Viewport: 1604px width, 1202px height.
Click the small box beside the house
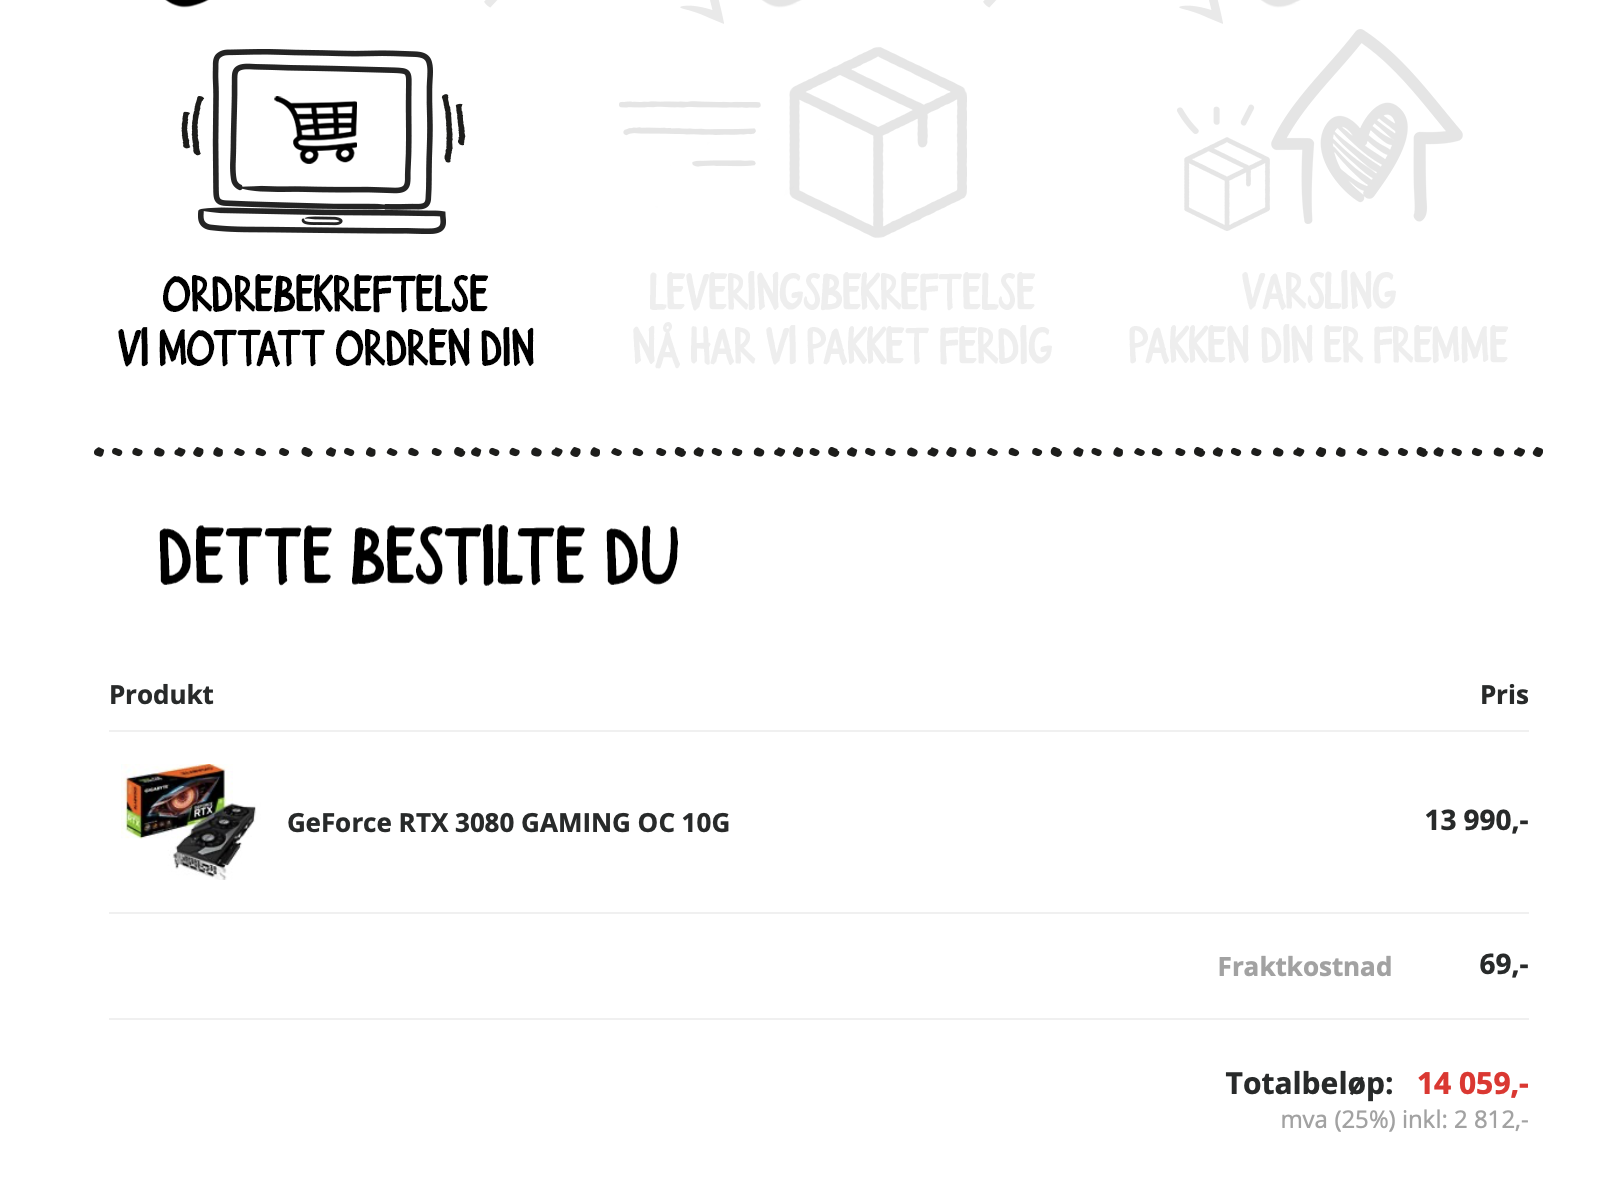1226,184
